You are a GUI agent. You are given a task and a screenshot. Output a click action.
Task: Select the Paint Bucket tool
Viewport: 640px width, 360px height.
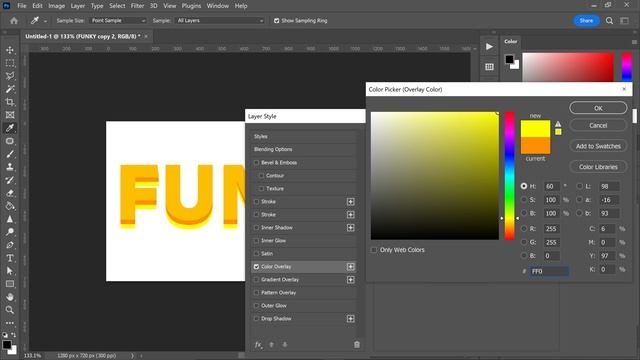10,206
